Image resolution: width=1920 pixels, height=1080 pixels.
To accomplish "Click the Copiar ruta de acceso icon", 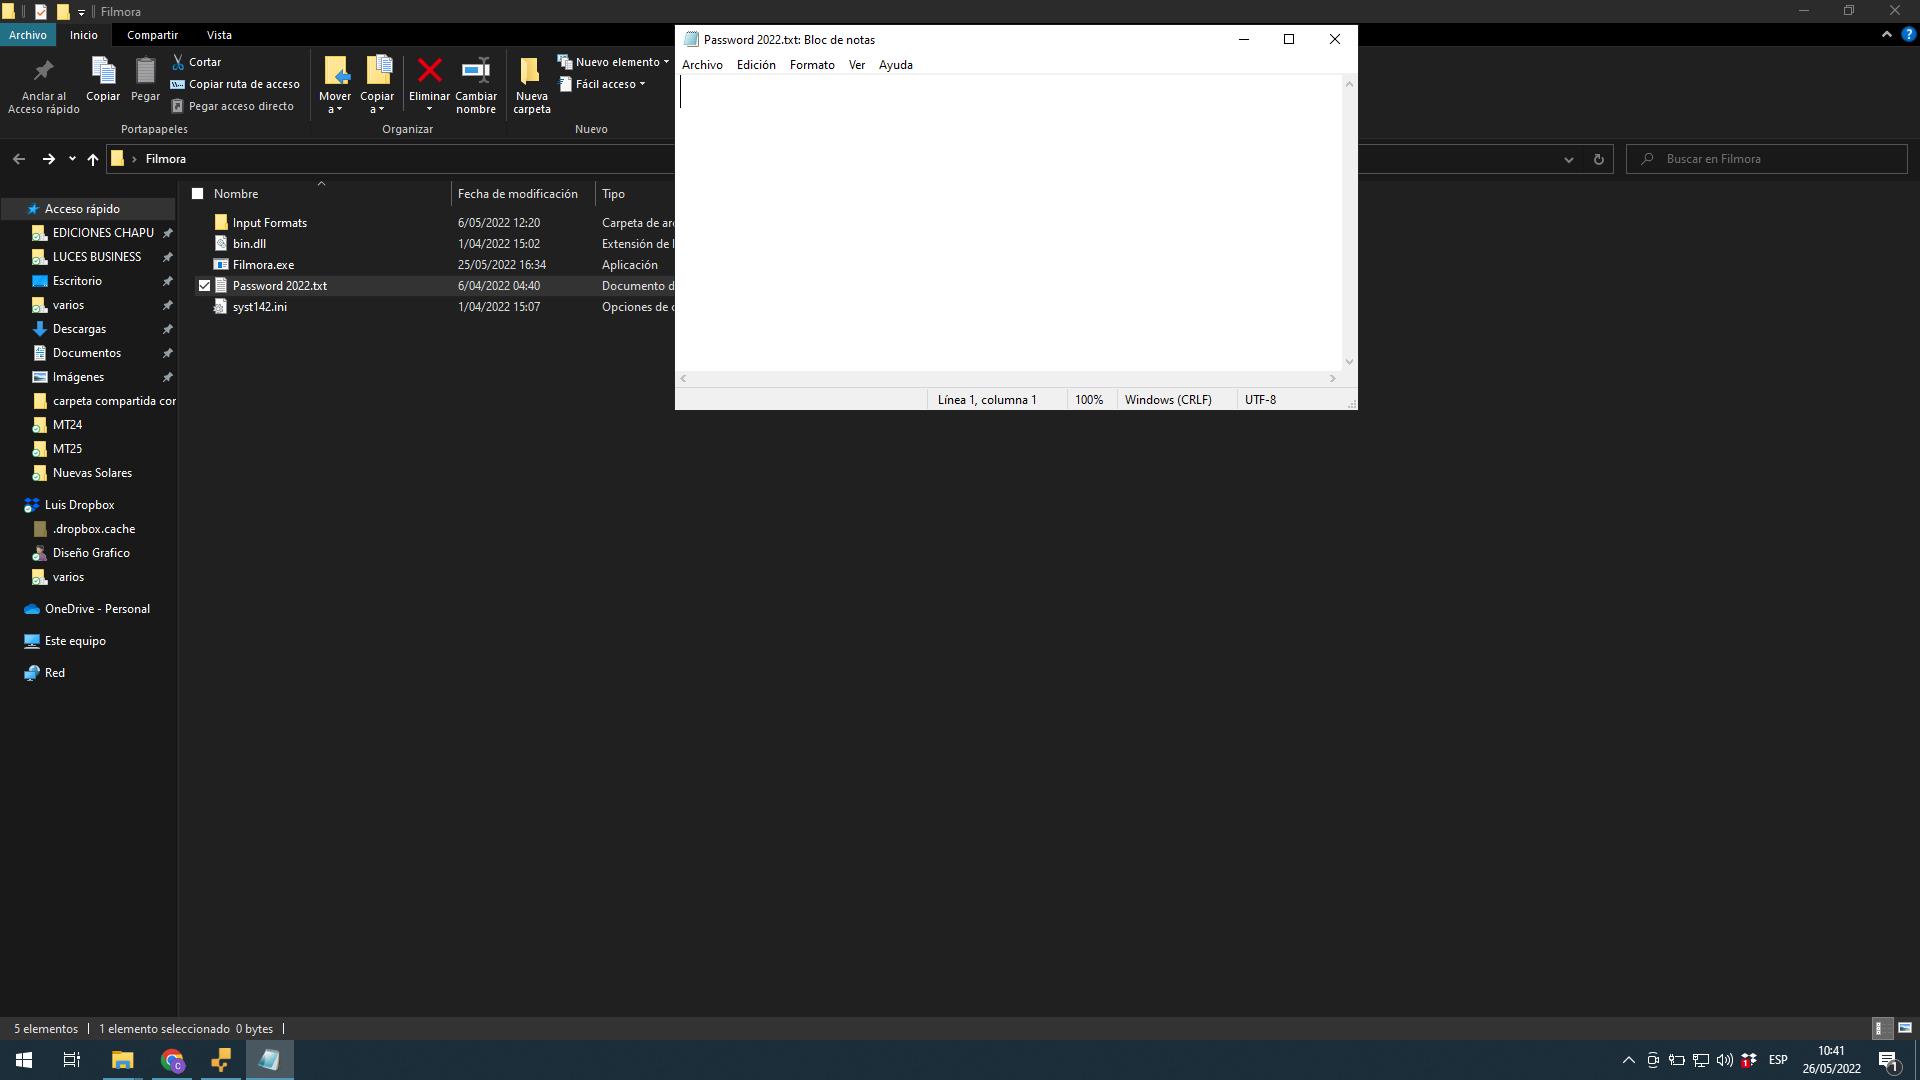I will pyautogui.click(x=178, y=84).
